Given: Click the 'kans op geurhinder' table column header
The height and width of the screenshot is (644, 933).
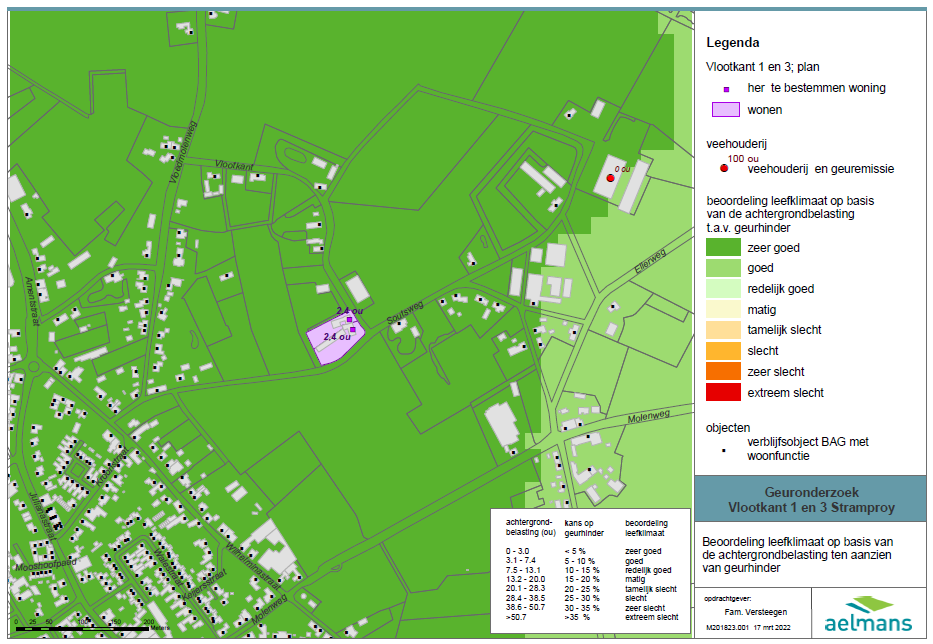Looking at the screenshot, I should tap(584, 528).
